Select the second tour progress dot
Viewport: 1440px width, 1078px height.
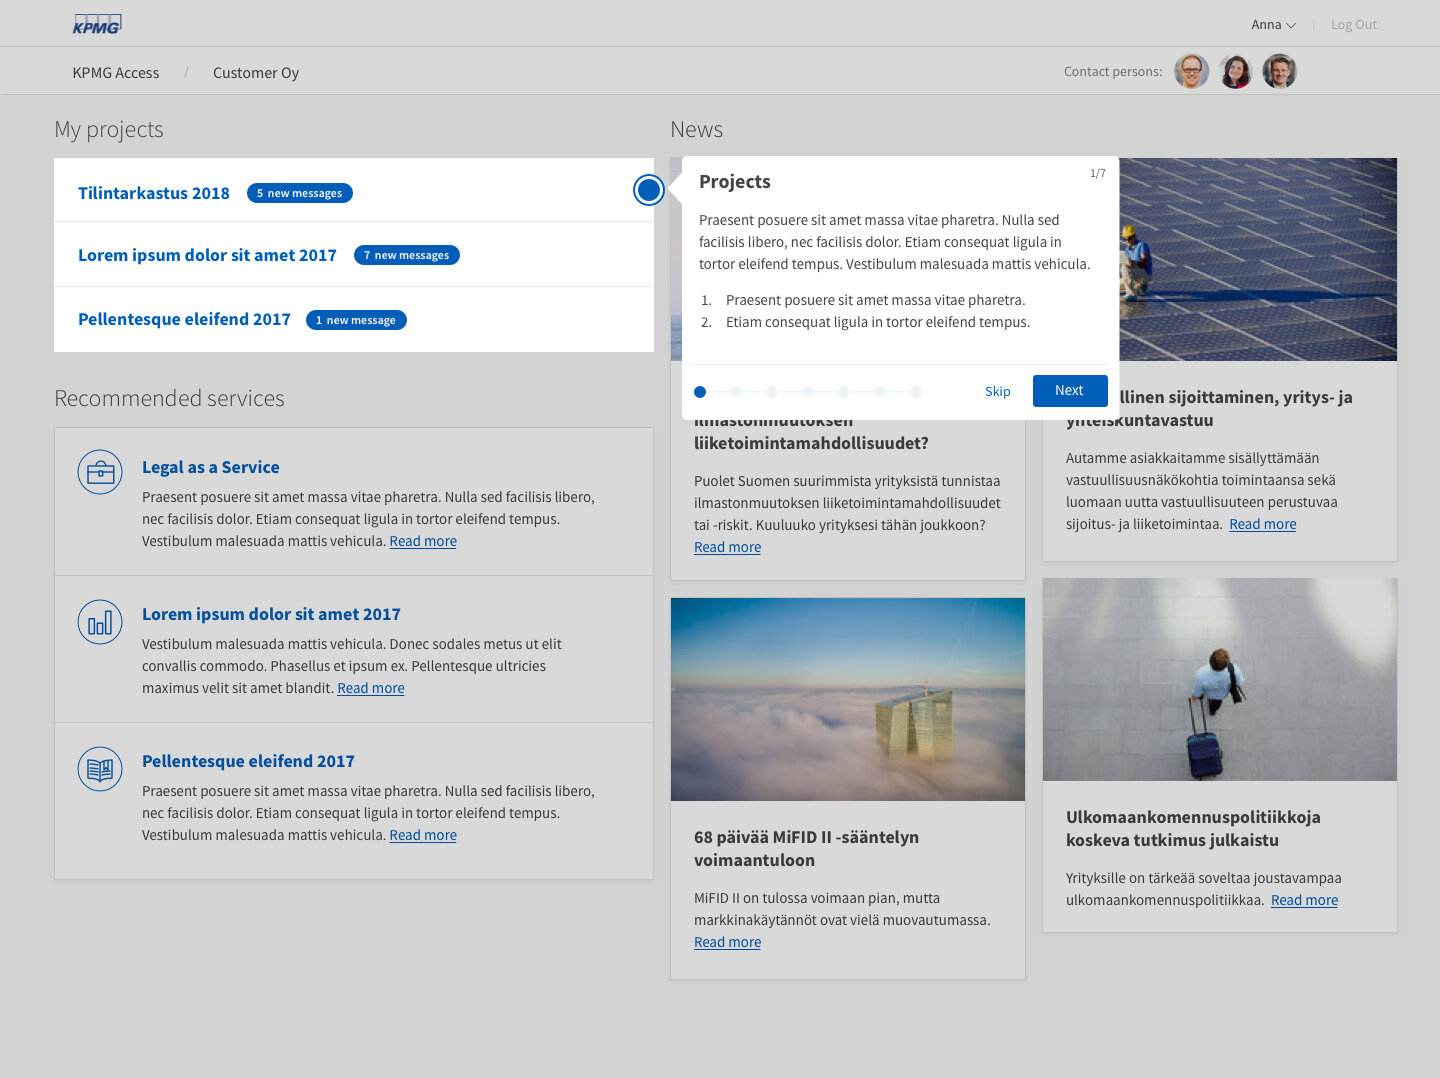[x=736, y=392]
